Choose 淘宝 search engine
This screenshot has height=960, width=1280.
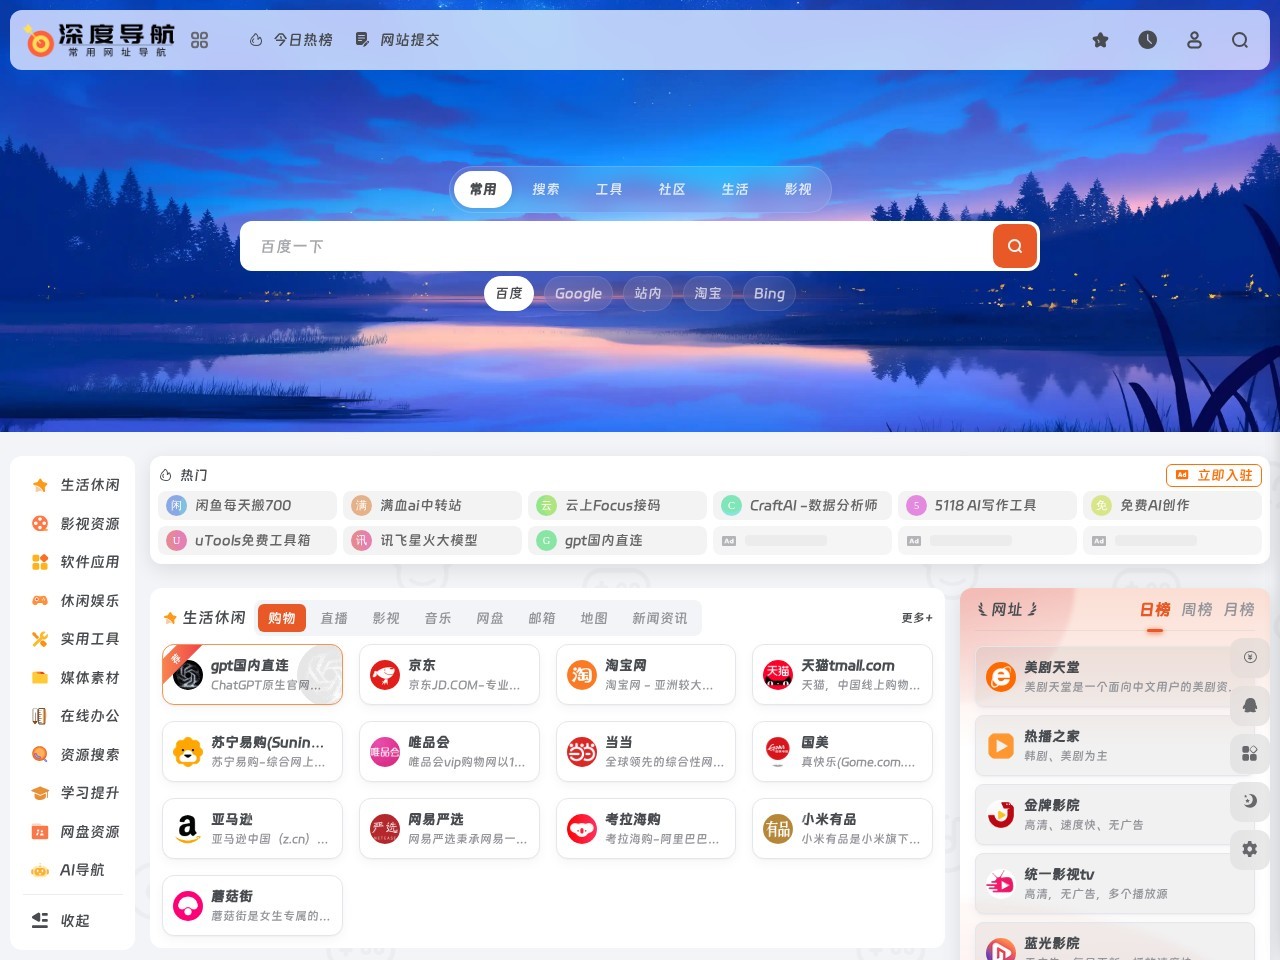pyautogui.click(x=708, y=293)
